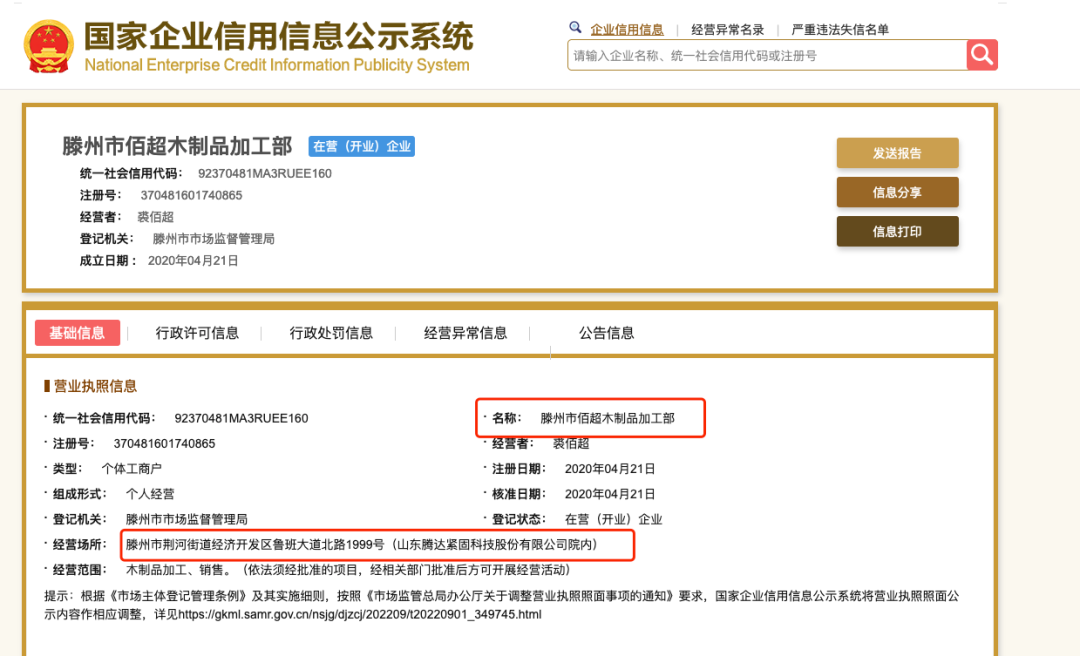Click the 核准日期 value 2020年04月21日
The width and height of the screenshot is (1080, 656).
pyautogui.click(x=610, y=494)
